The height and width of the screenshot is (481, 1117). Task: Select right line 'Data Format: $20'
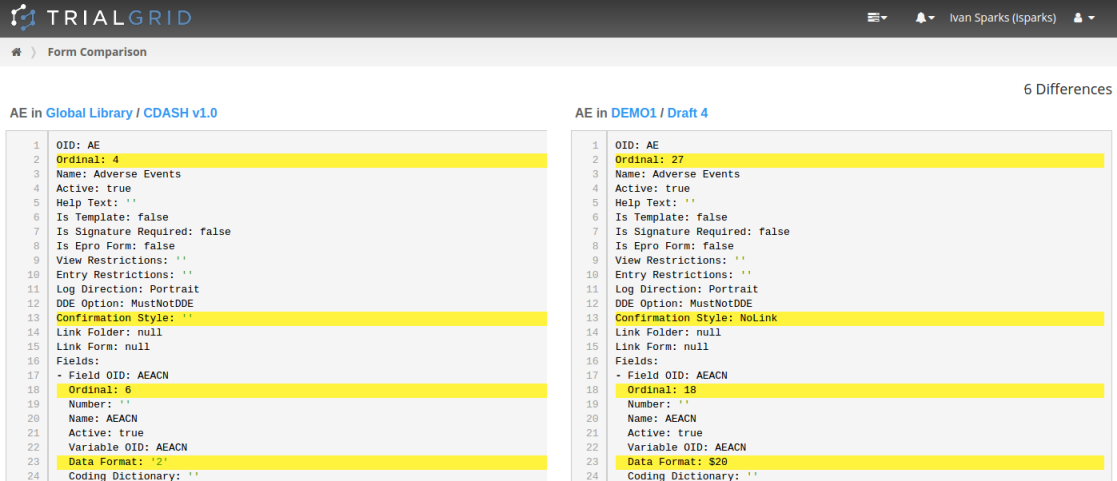tap(859, 462)
